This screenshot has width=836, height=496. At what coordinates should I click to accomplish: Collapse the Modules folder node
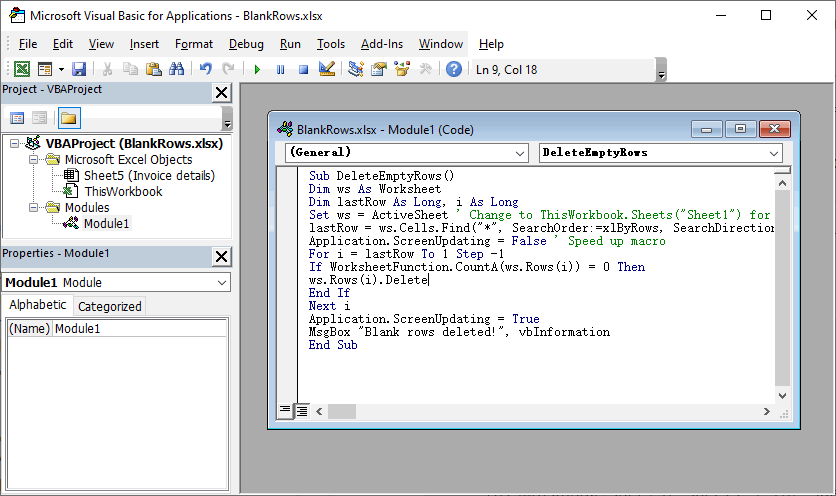pos(33,207)
